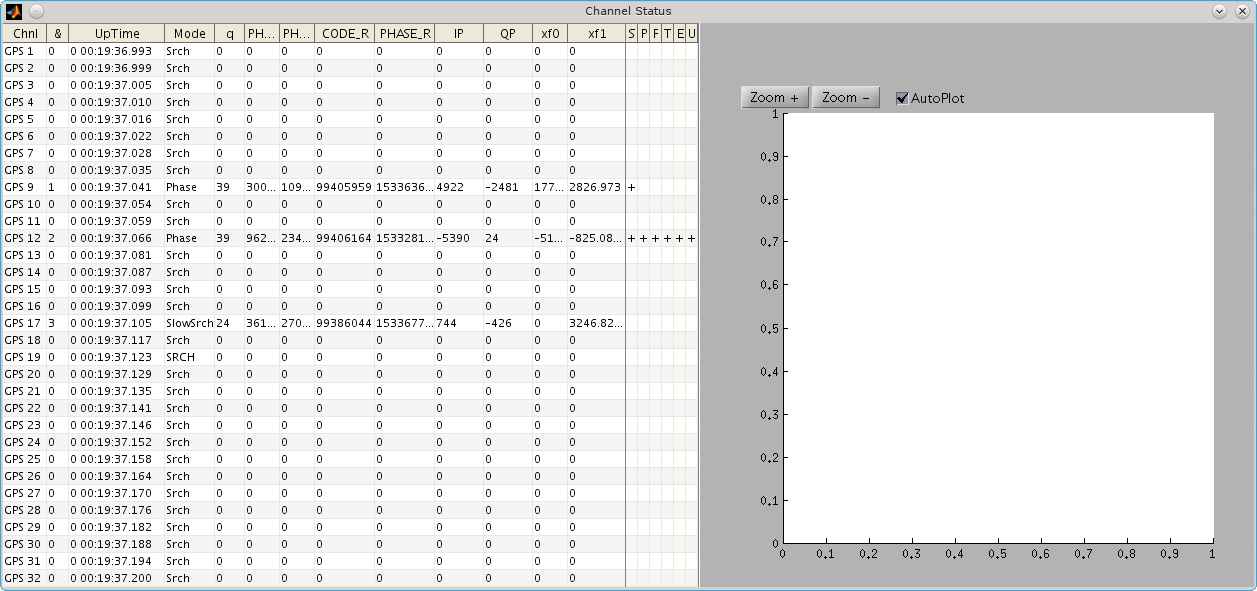The width and height of the screenshot is (1257, 591).
Task: Click the Chnl column header
Action: [x=25, y=34]
